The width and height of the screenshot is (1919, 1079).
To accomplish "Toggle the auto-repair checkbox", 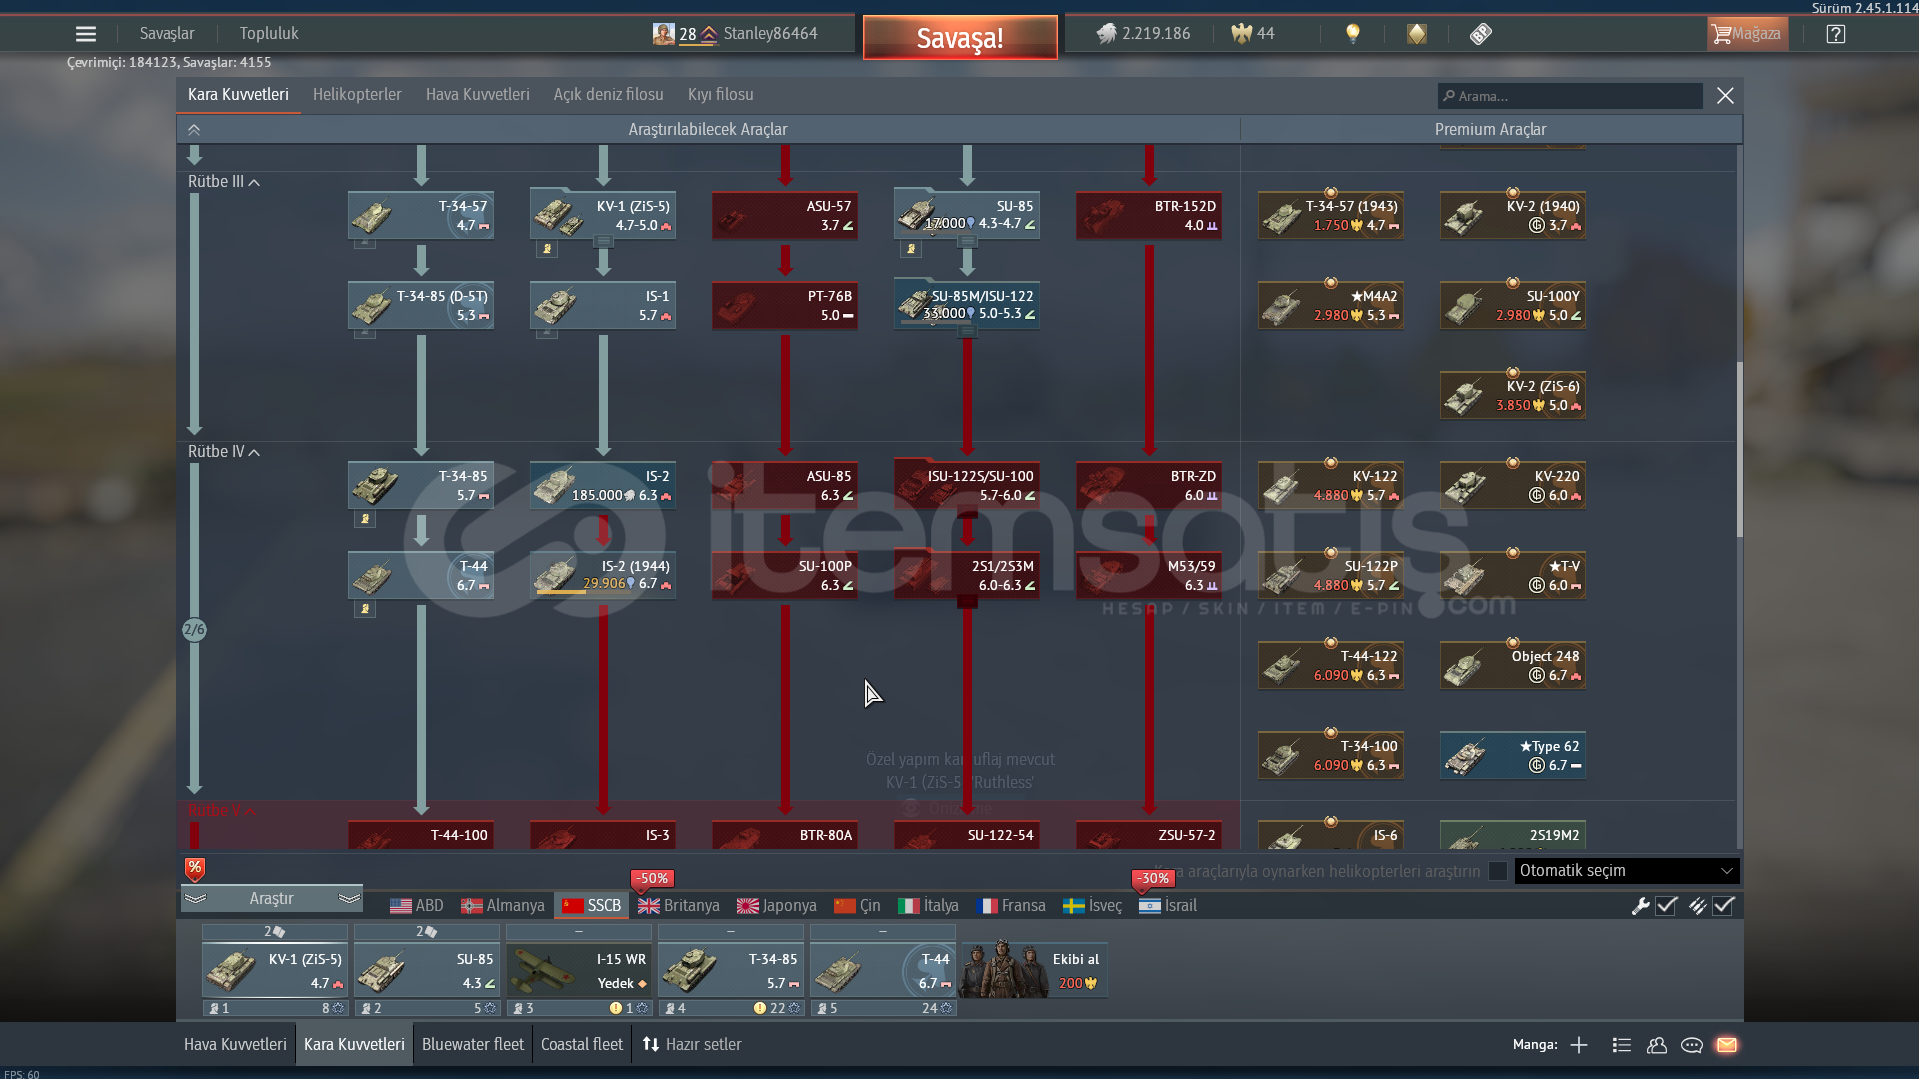I will [x=1666, y=906].
